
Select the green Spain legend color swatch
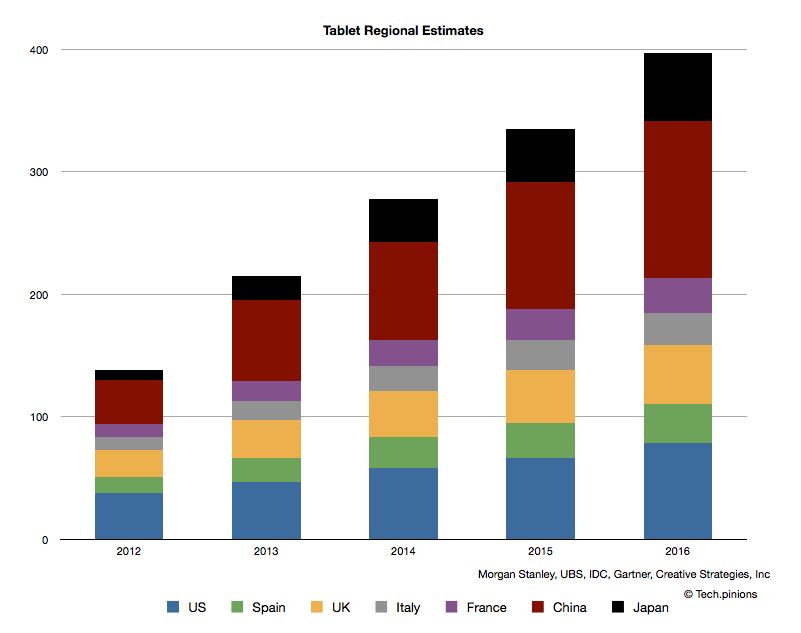pos(237,606)
